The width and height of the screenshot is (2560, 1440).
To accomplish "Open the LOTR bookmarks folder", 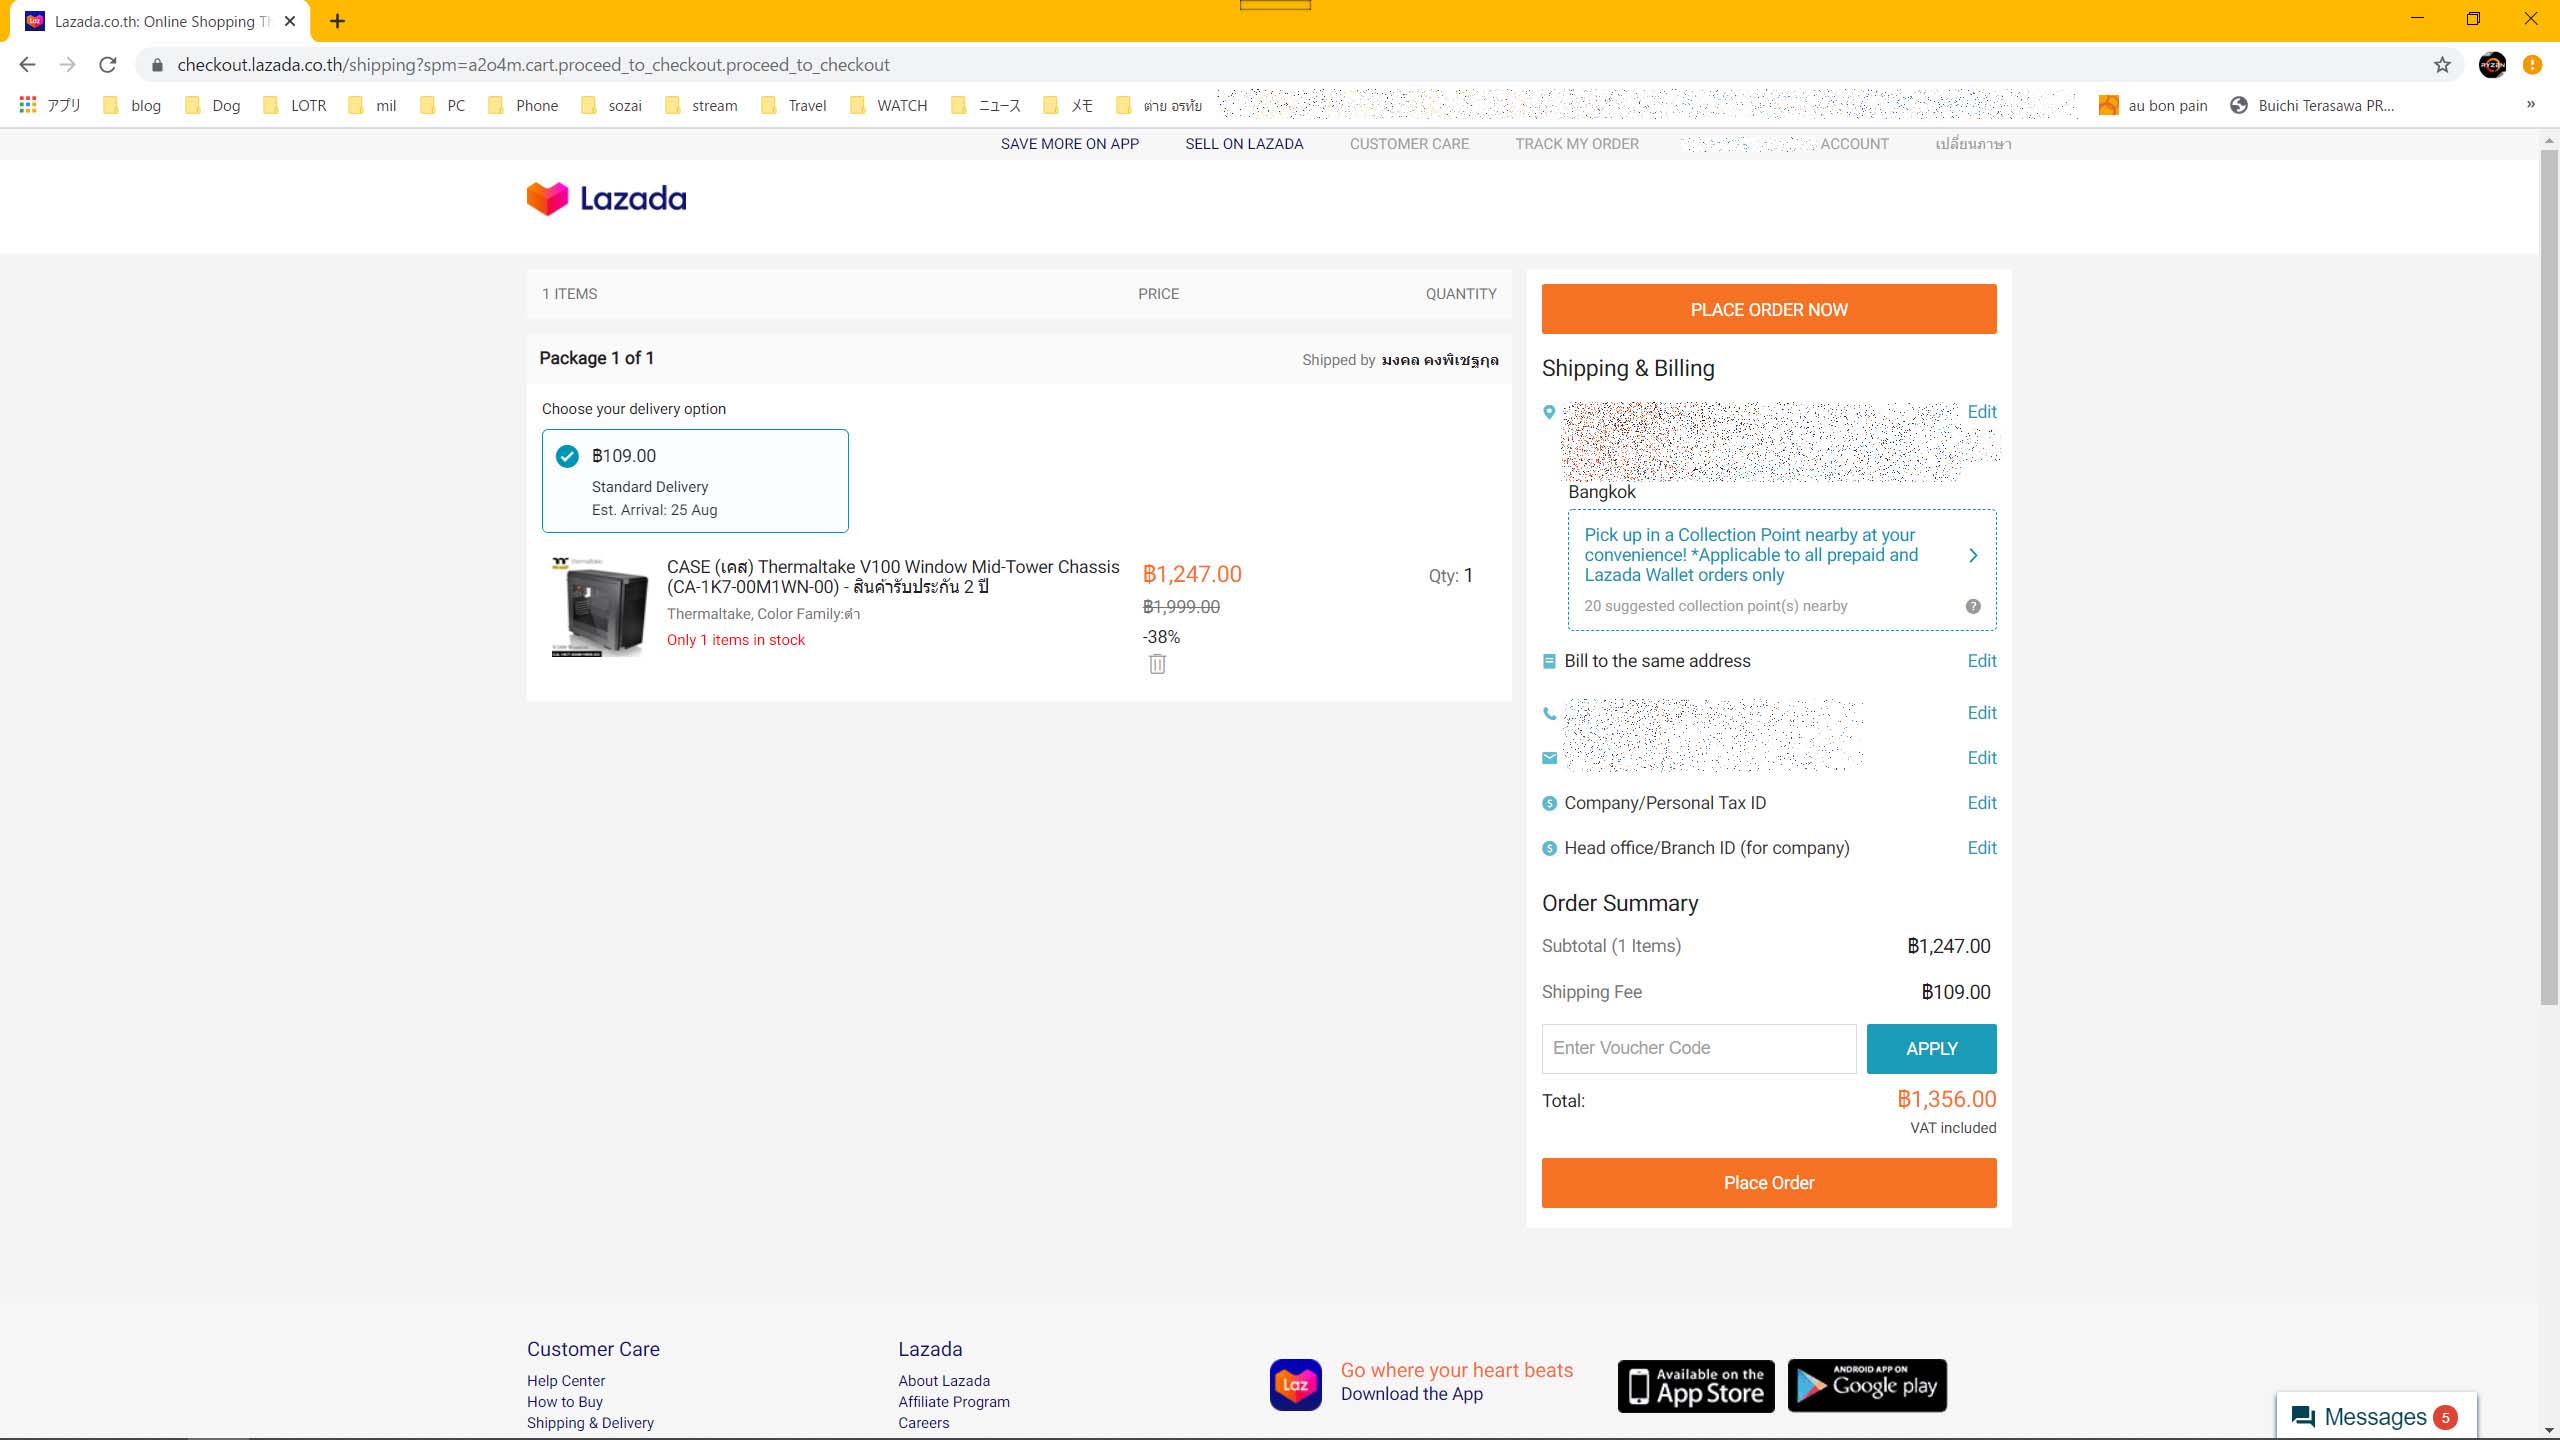I will point(294,105).
